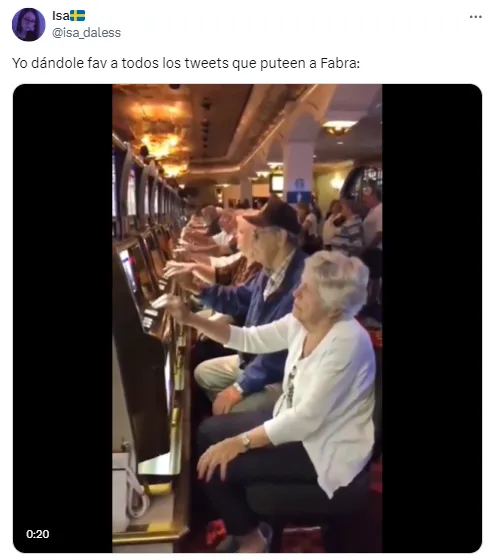Click the tweet text mentioning Fabra

point(186,64)
